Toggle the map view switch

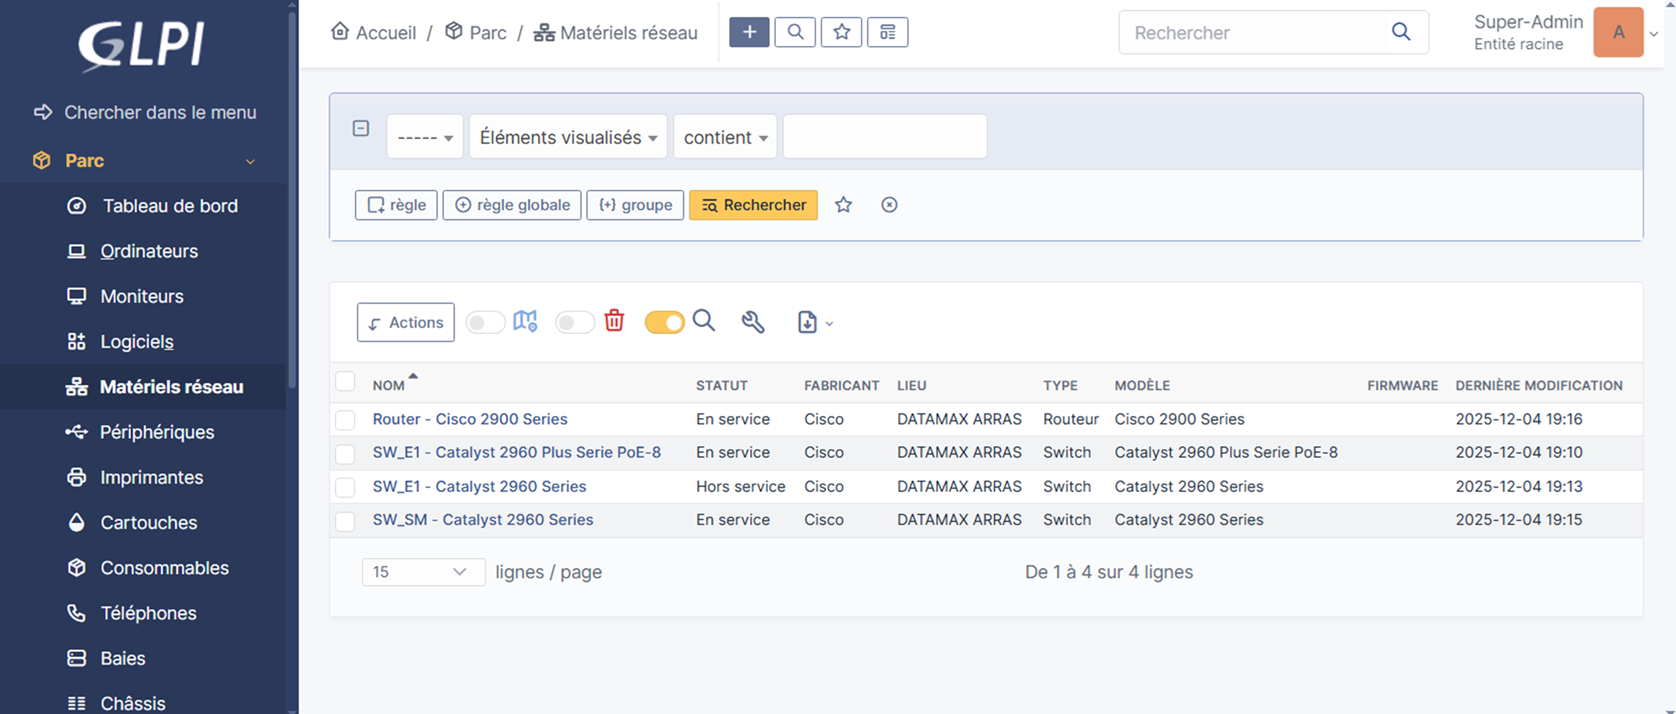coord(485,322)
